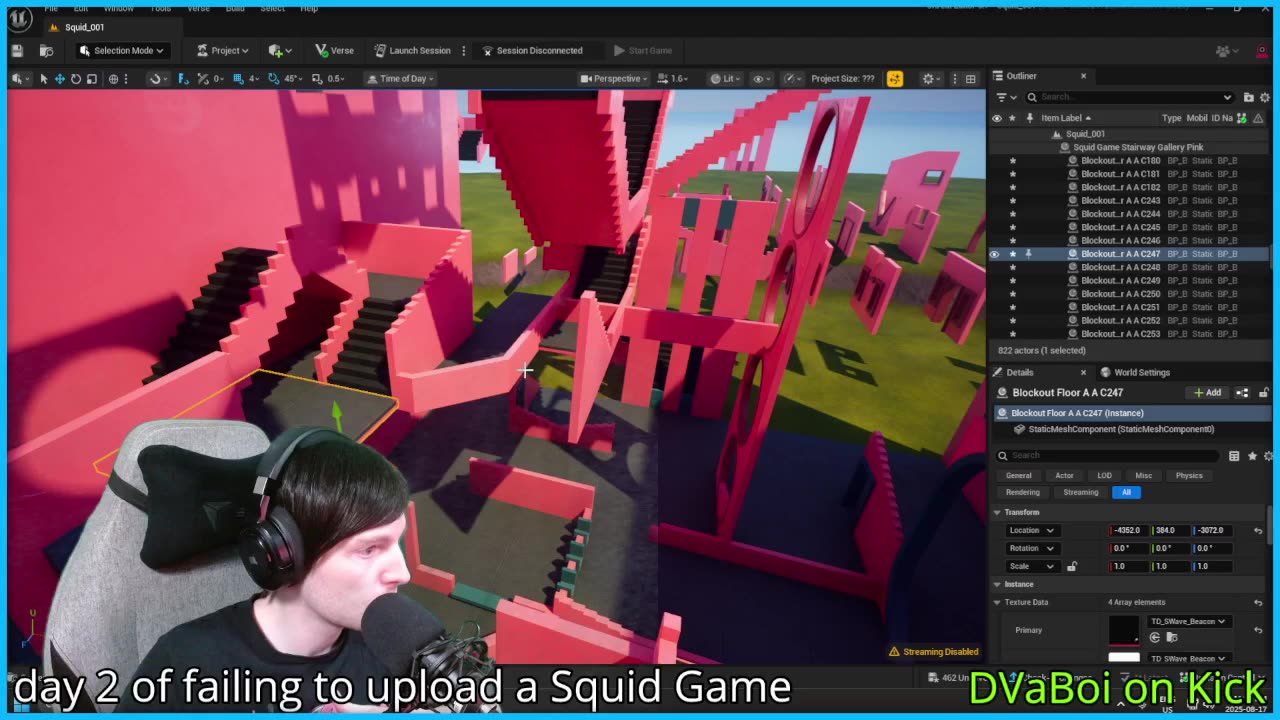The width and height of the screenshot is (1280, 720).
Task: Select the General filter tab in Details
Action: coord(1018,476)
